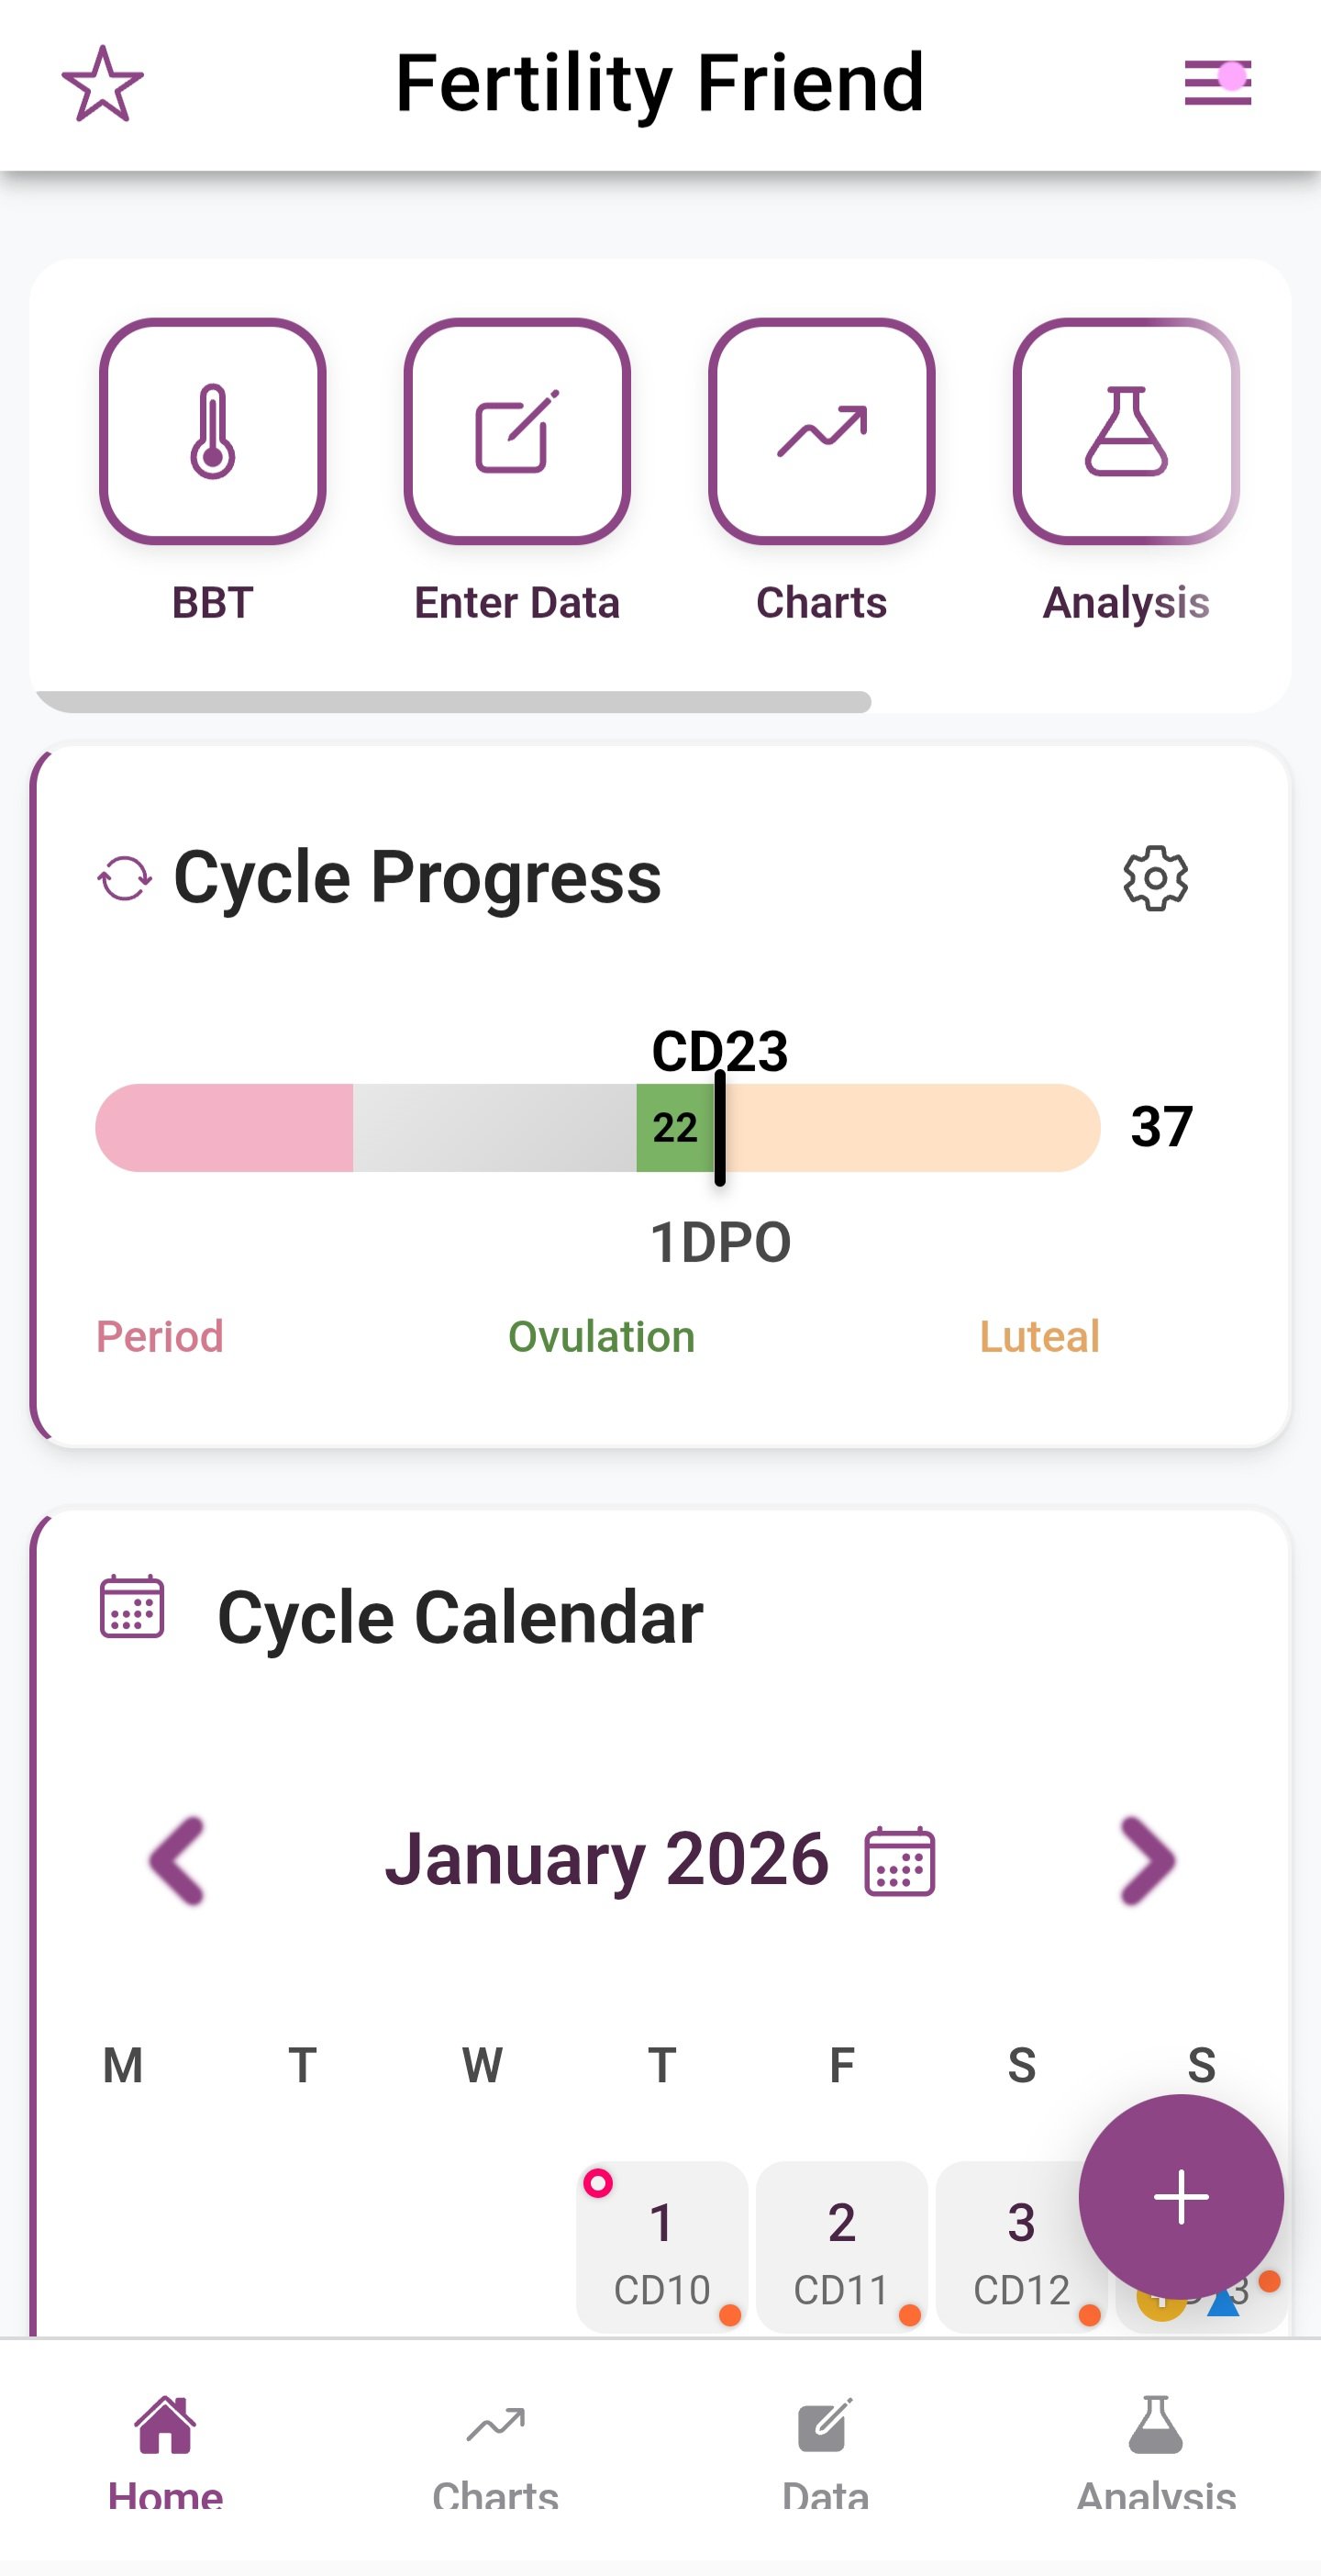Click the cycle progress bar marker
Viewport: 1321px width, 2576px height.
(720, 1128)
